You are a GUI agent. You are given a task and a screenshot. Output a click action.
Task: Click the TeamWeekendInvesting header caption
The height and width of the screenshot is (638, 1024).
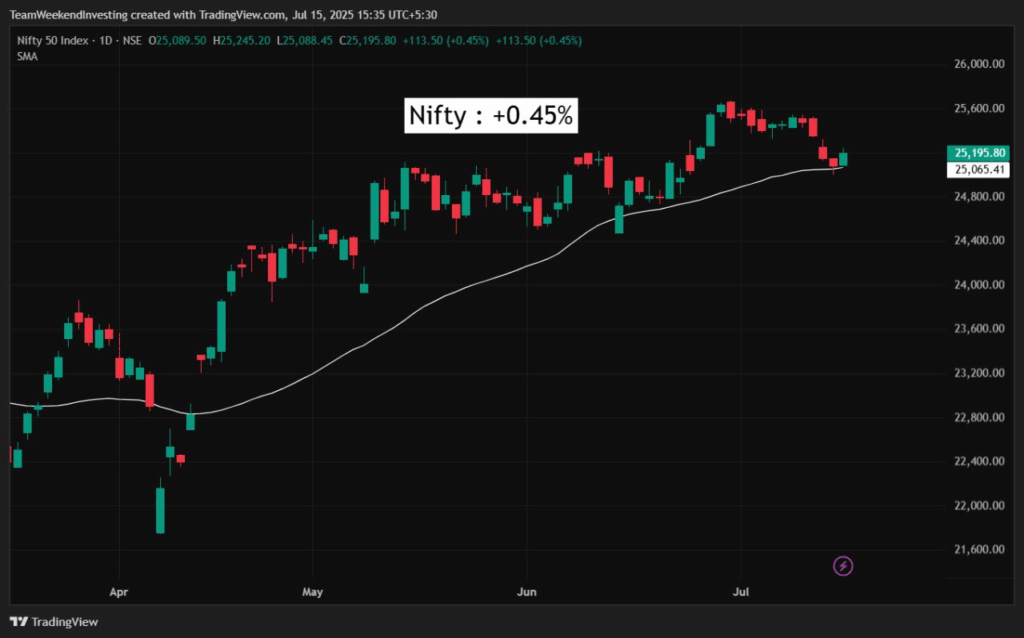pos(223,14)
